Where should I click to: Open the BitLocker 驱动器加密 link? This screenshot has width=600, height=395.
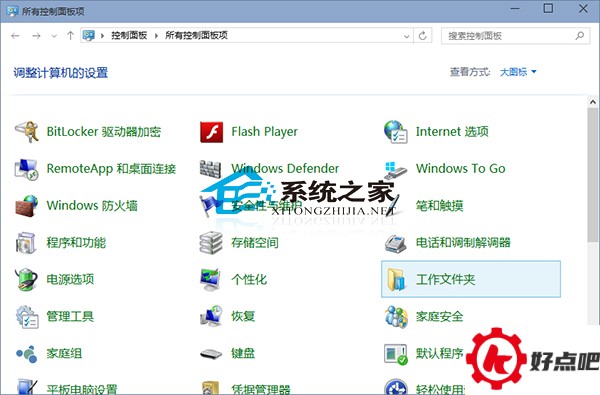[104, 132]
